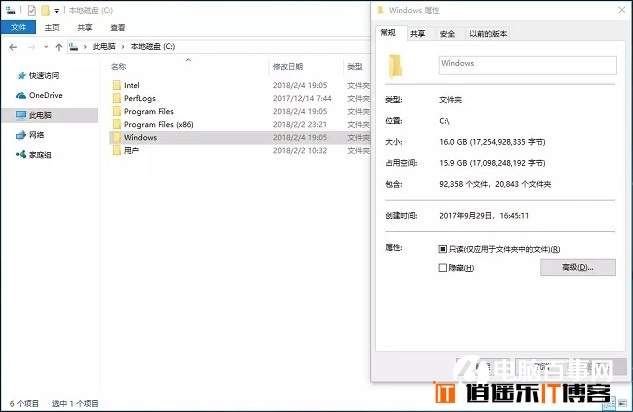Click the Program Files (x86) folder icon

pyautogui.click(x=117, y=124)
